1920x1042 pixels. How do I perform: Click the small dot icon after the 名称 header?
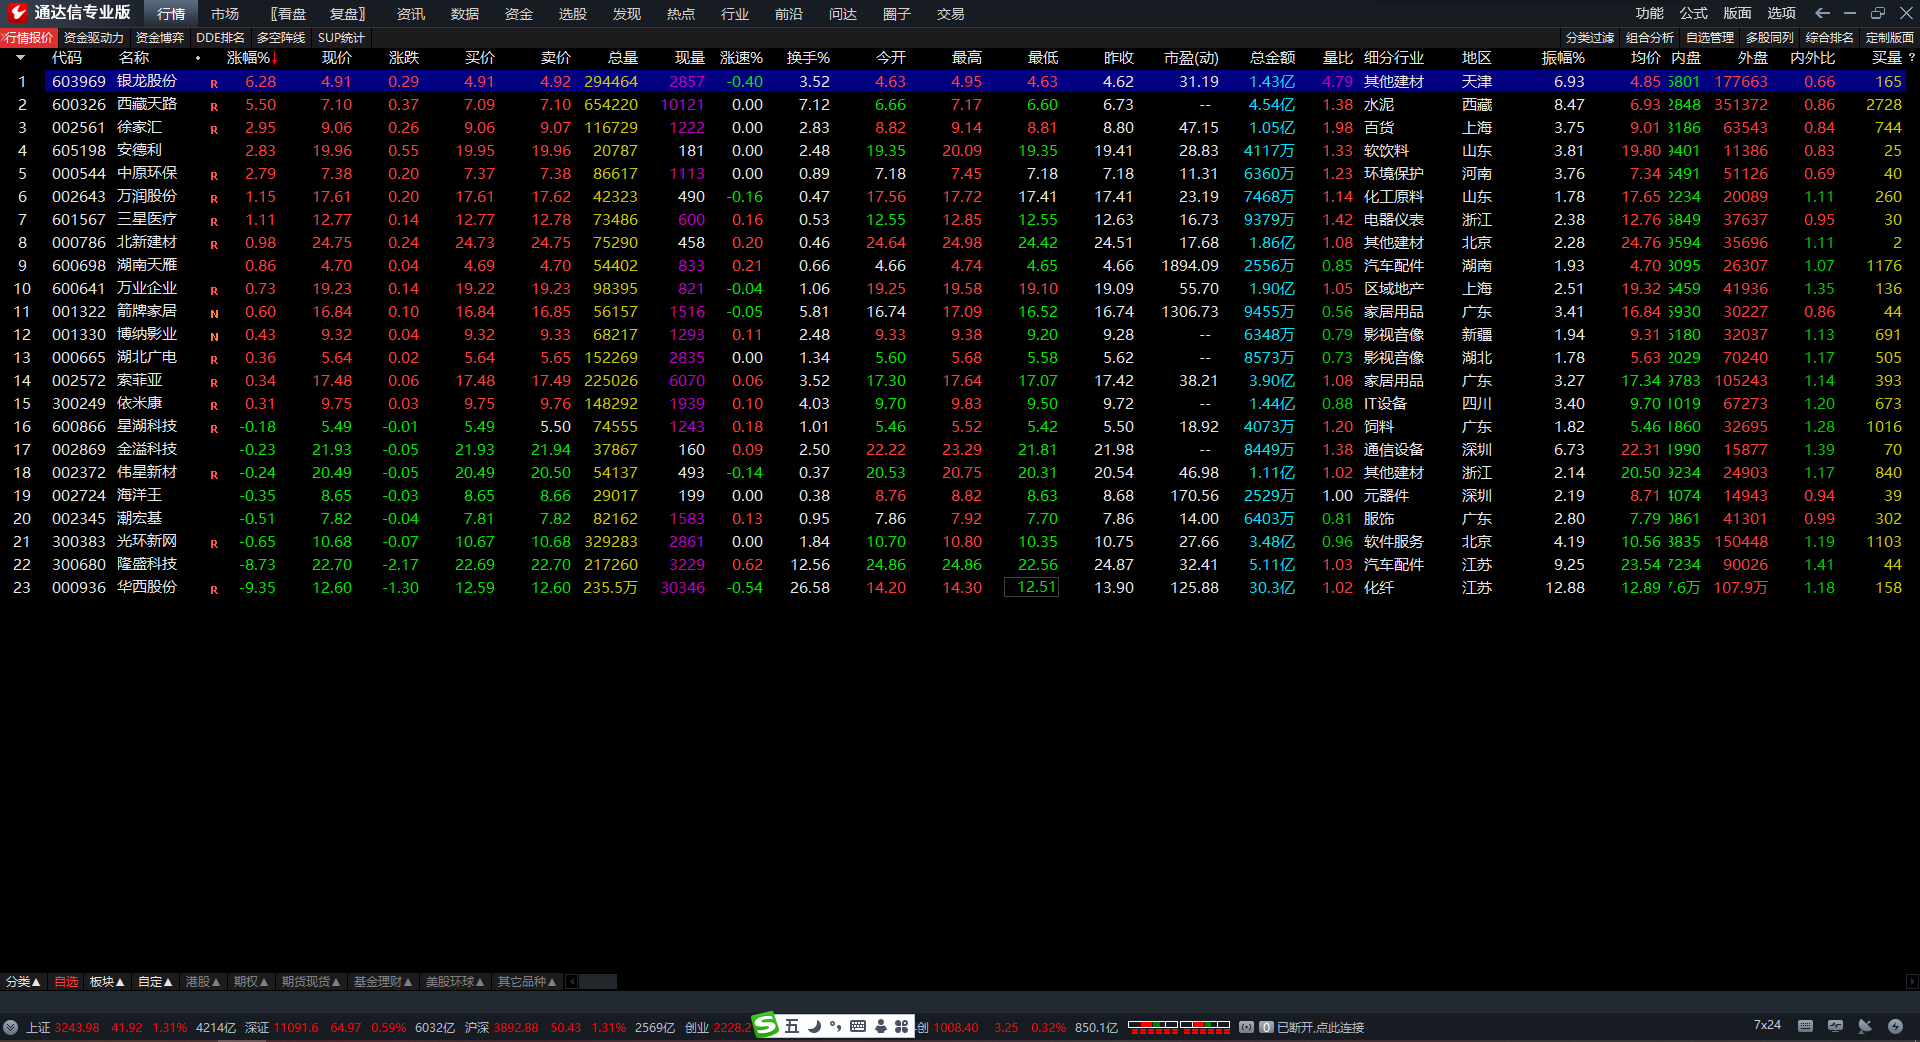pyautogui.click(x=198, y=58)
